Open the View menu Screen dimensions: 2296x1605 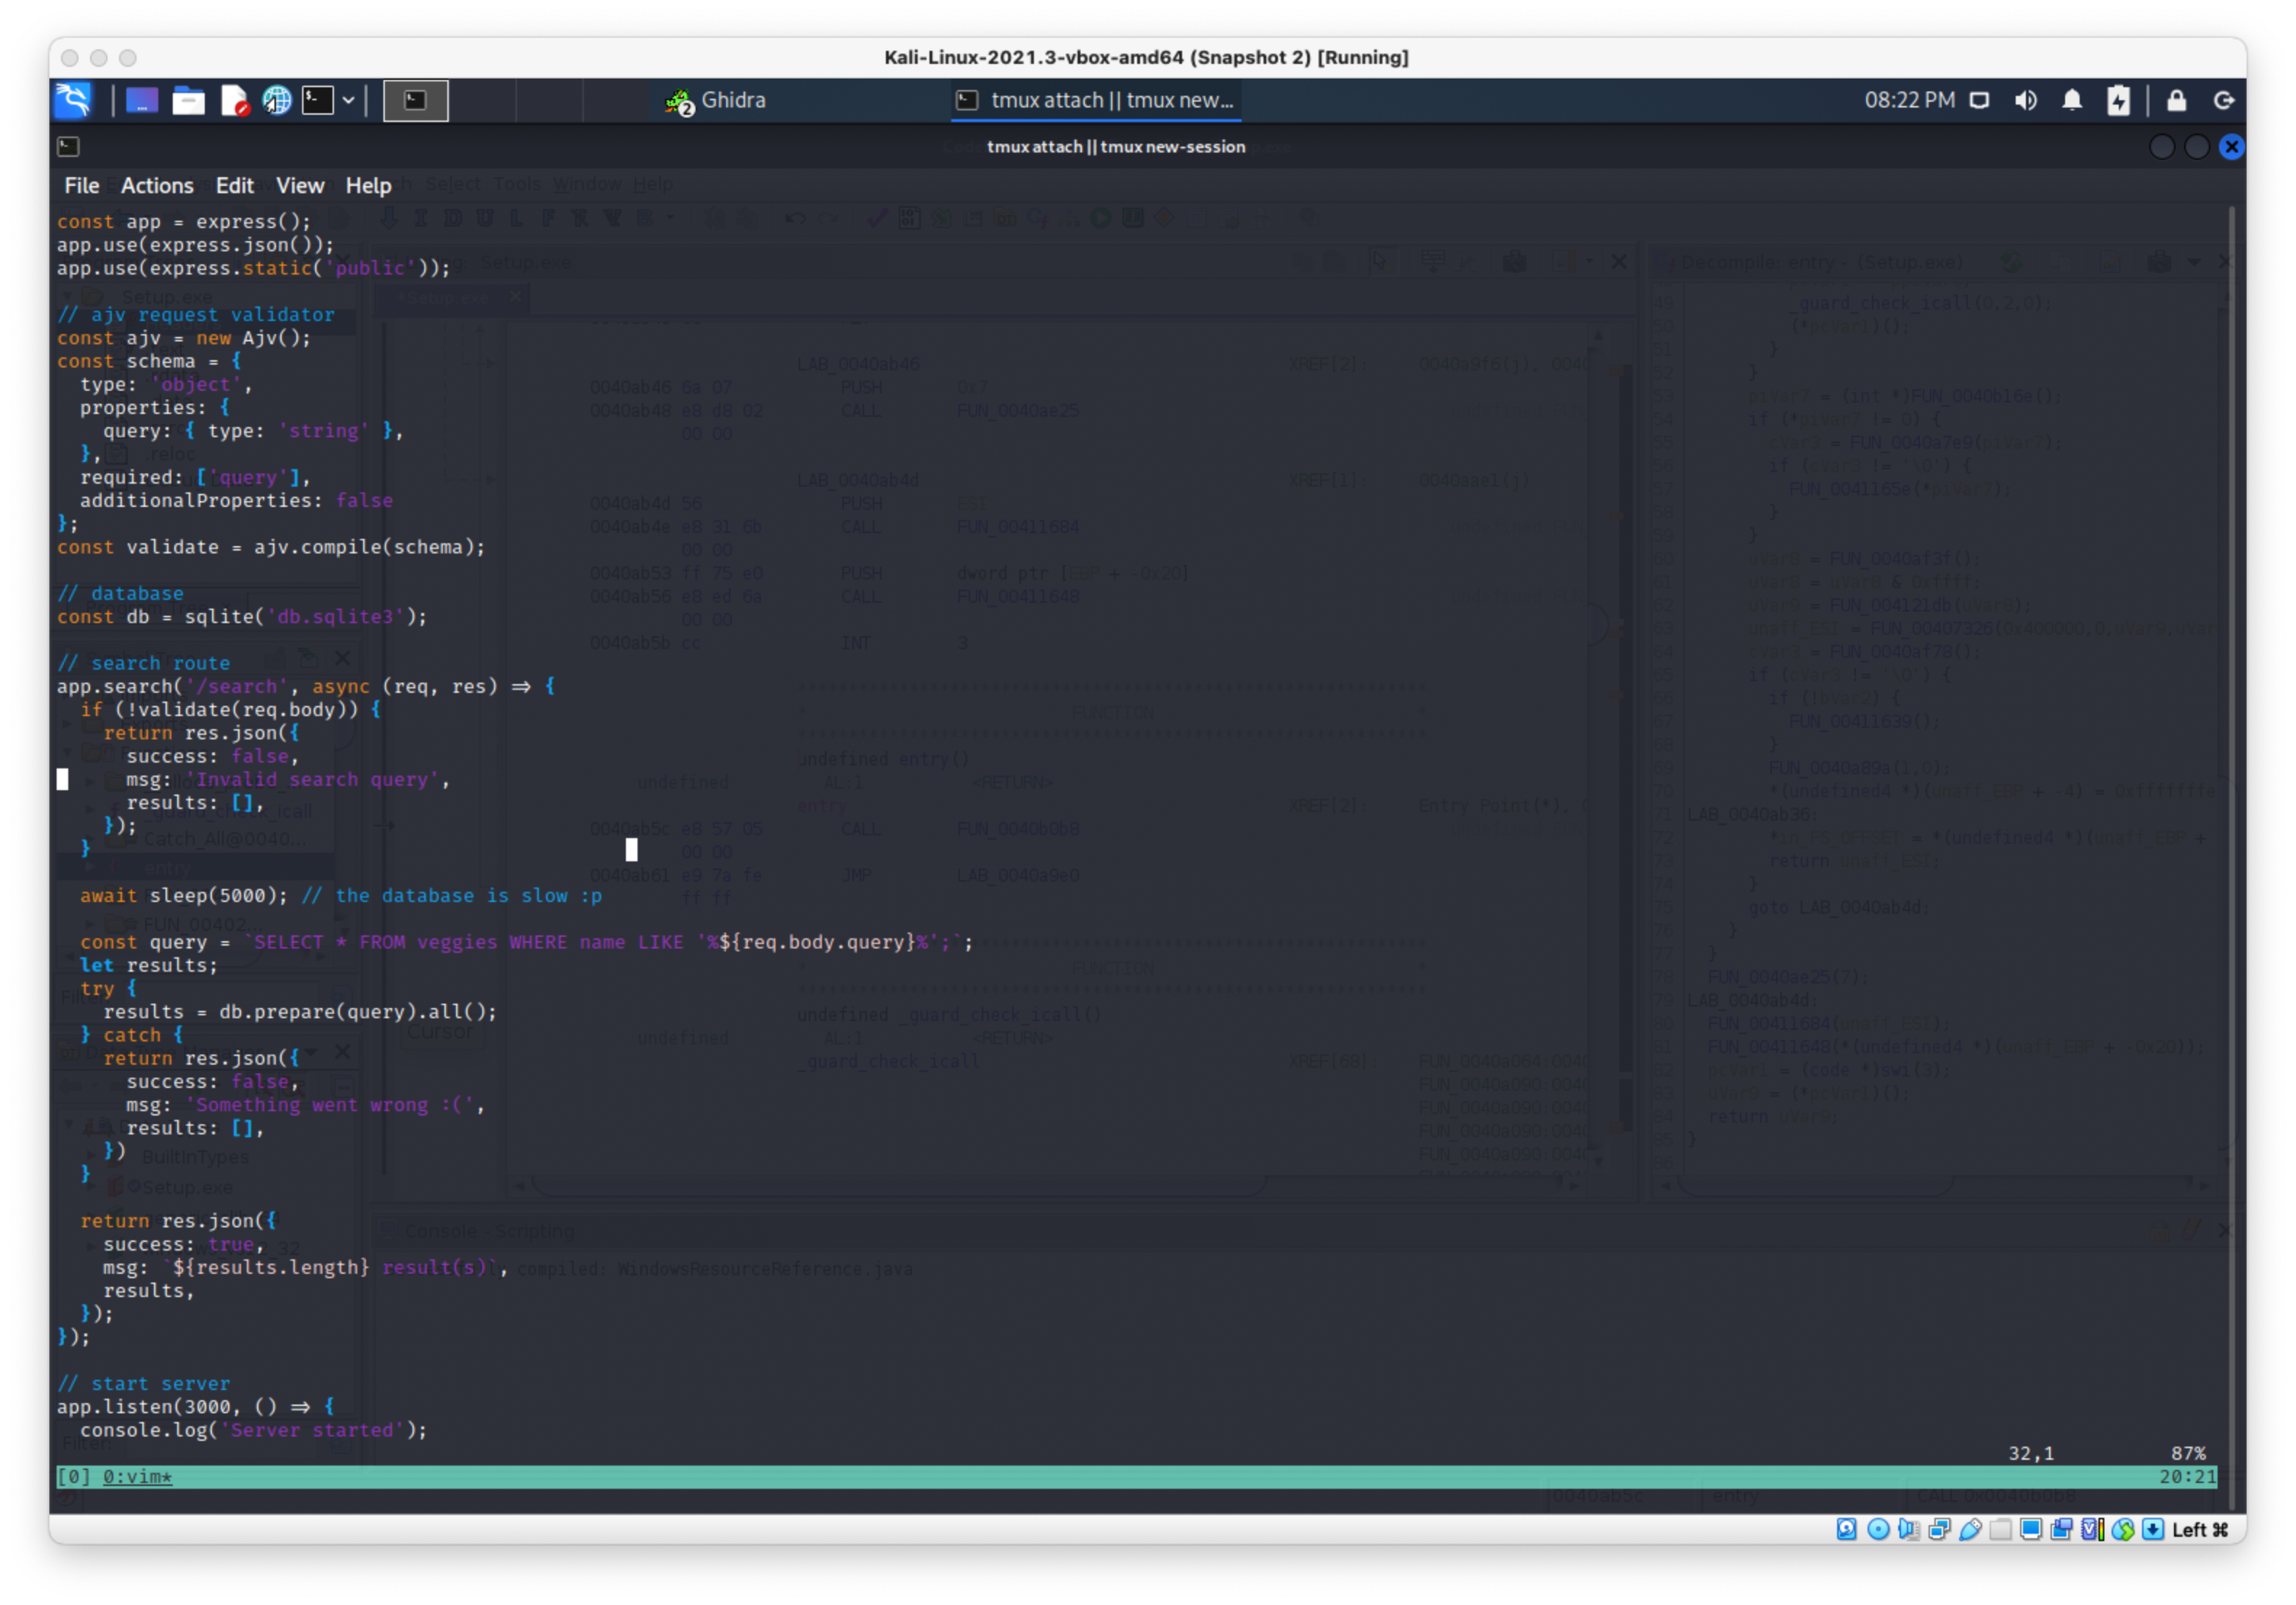[x=300, y=185]
